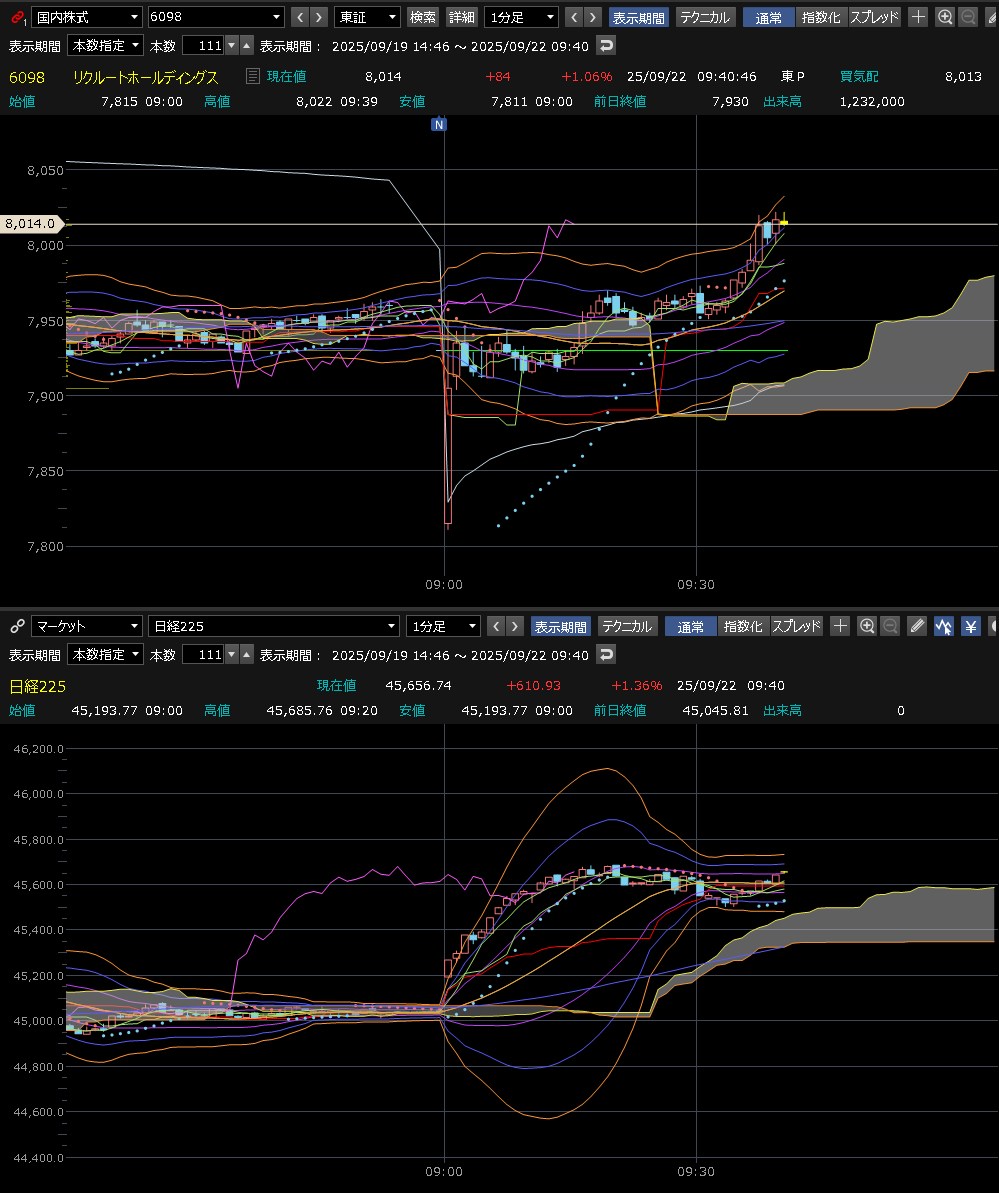The image size is (999, 1193).
Task: Click the 111 bar count field in Nikkei chart
Action: coord(204,654)
